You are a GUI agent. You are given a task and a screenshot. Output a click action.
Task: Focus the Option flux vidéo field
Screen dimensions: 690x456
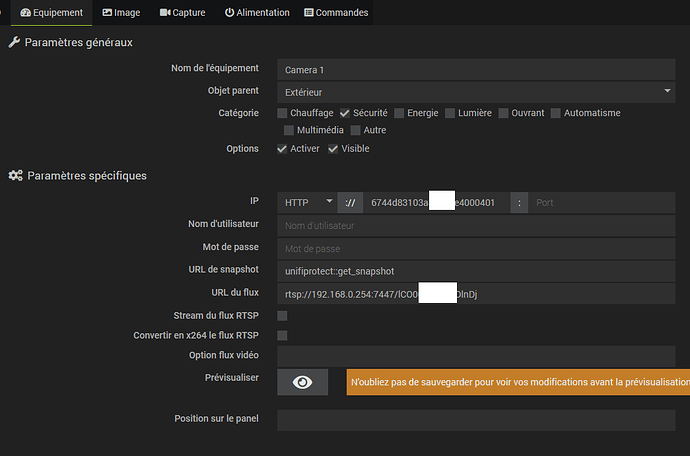tap(476, 356)
